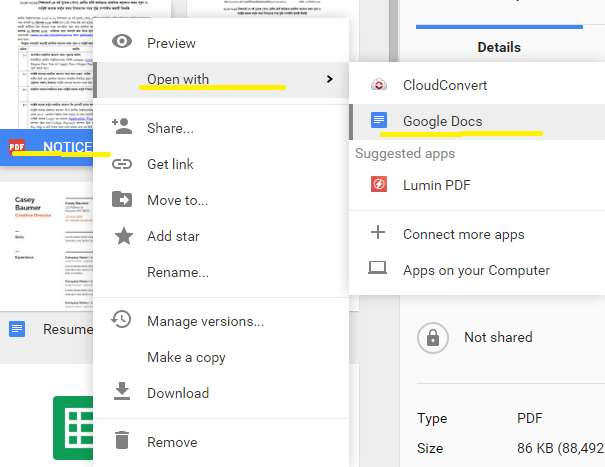
Task: Open the file with Google Docs
Action: (442, 121)
